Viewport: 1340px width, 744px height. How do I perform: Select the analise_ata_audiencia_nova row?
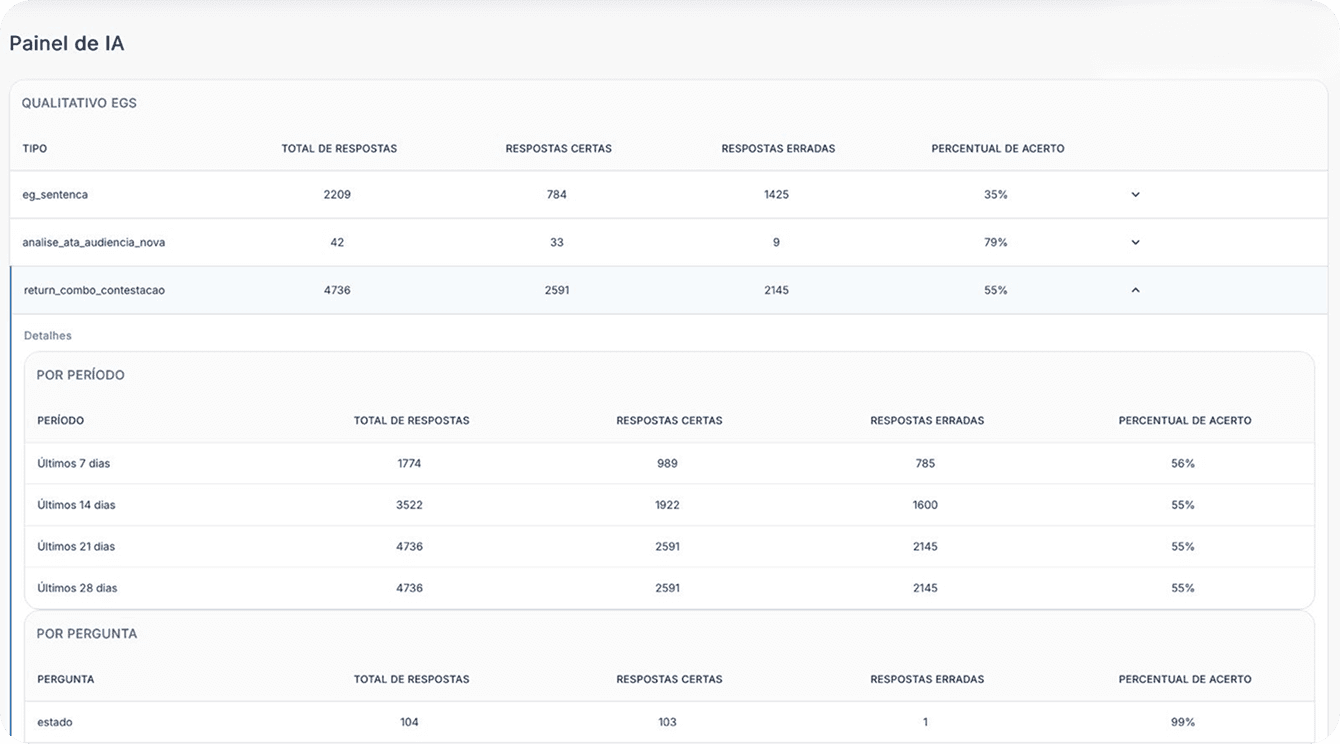[669, 242]
